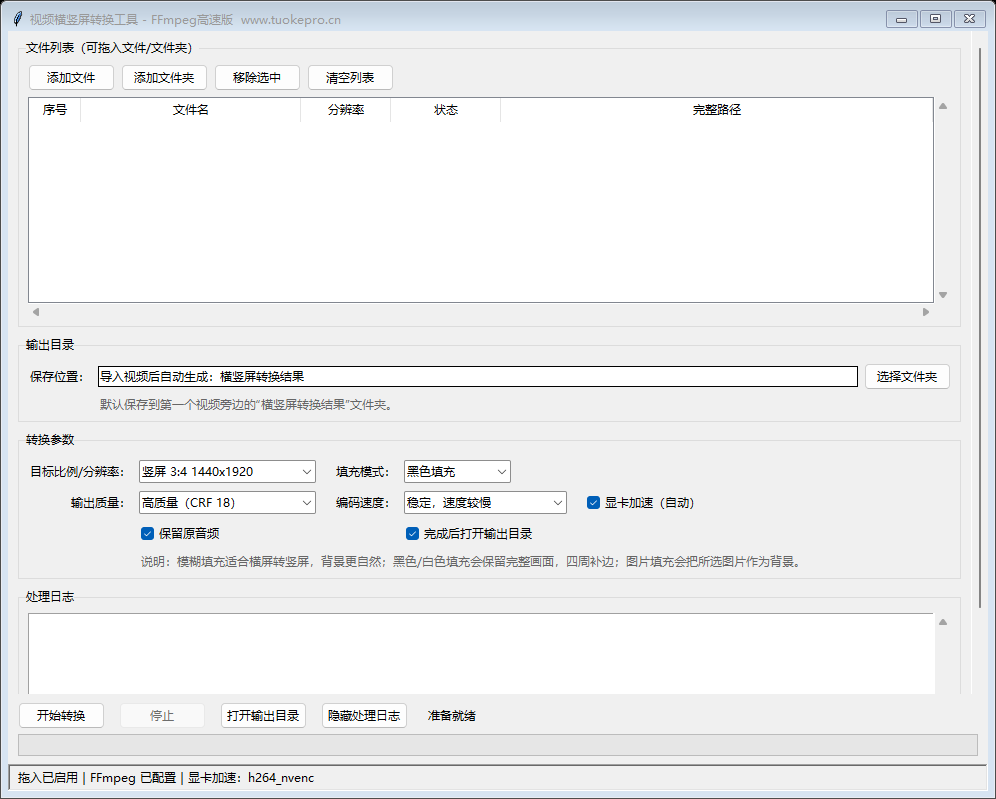Click the conversion progress bar

click(x=497, y=745)
